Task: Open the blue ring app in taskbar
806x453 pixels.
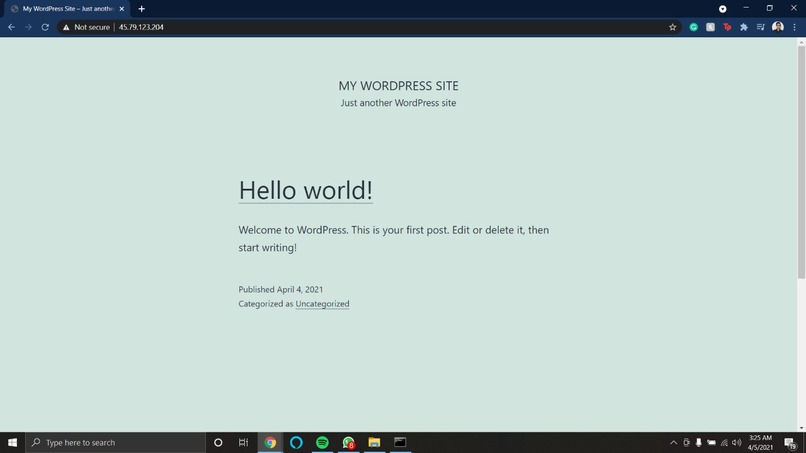Action: coord(296,442)
